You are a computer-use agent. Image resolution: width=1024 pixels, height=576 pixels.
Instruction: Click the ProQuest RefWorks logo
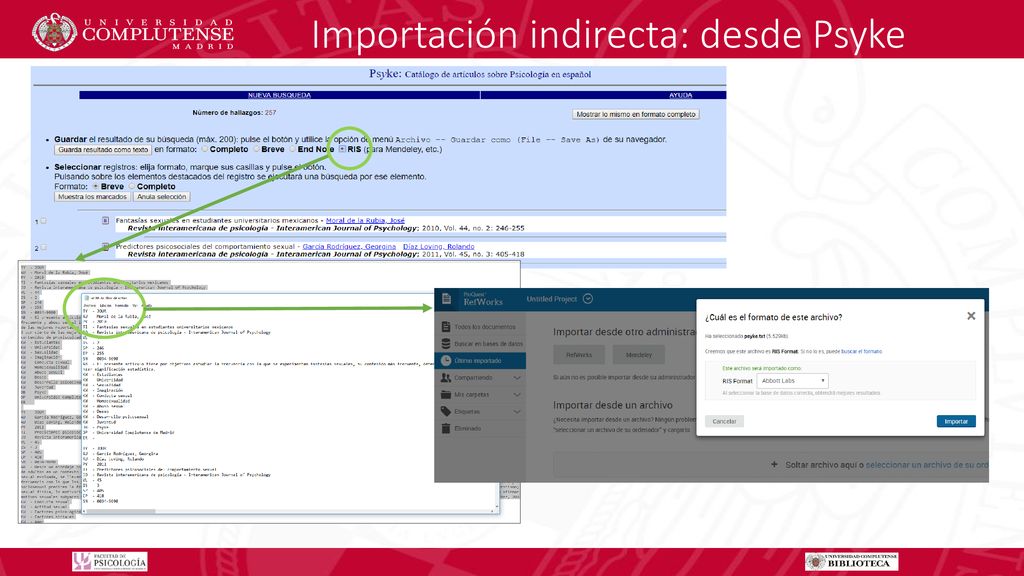[483, 299]
